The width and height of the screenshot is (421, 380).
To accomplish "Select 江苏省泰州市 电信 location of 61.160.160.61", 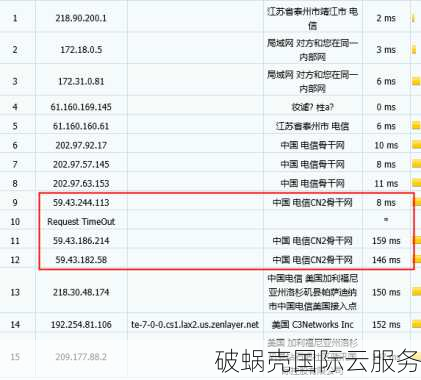I will [x=312, y=126].
